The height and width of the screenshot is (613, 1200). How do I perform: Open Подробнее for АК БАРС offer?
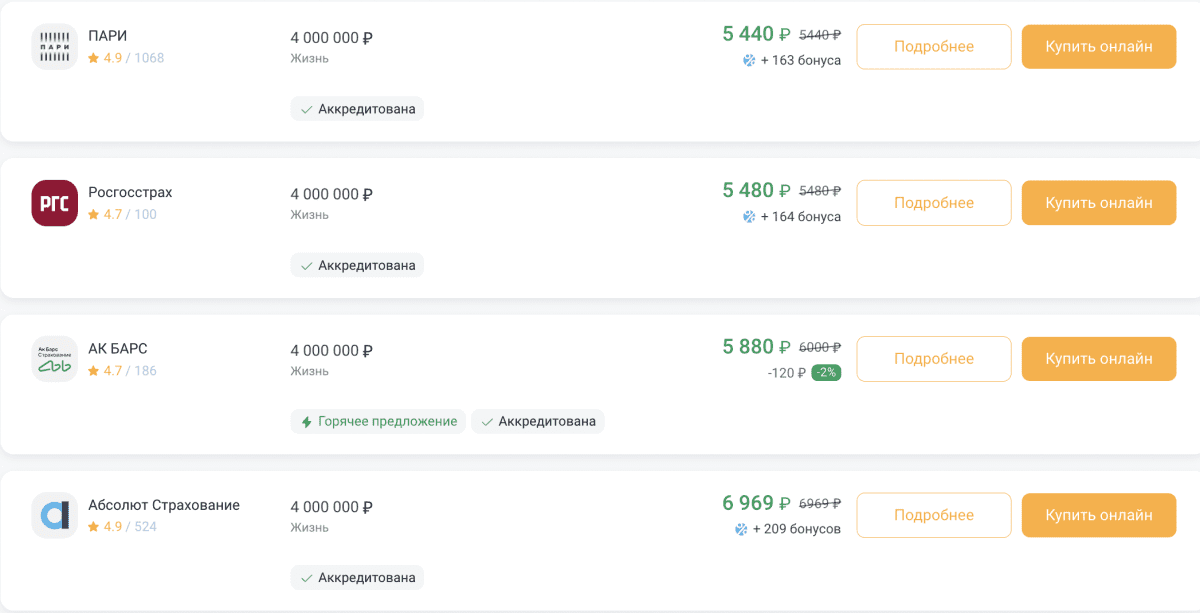pyautogui.click(x=934, y=359)
